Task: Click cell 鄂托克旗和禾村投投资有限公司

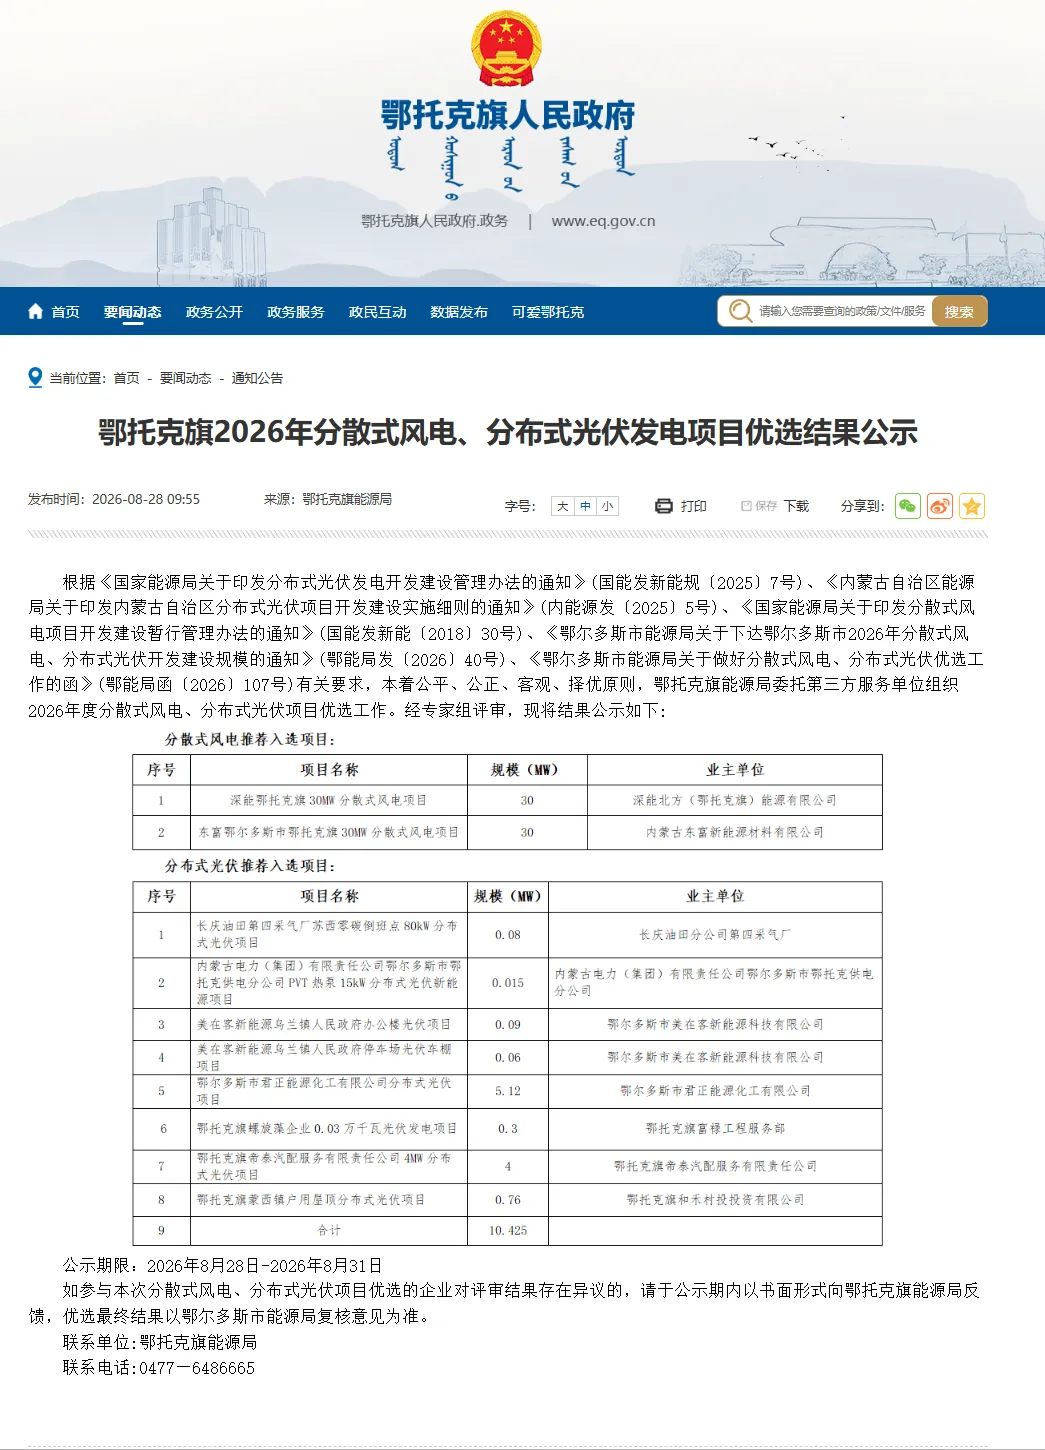Action: (715, 1200)
